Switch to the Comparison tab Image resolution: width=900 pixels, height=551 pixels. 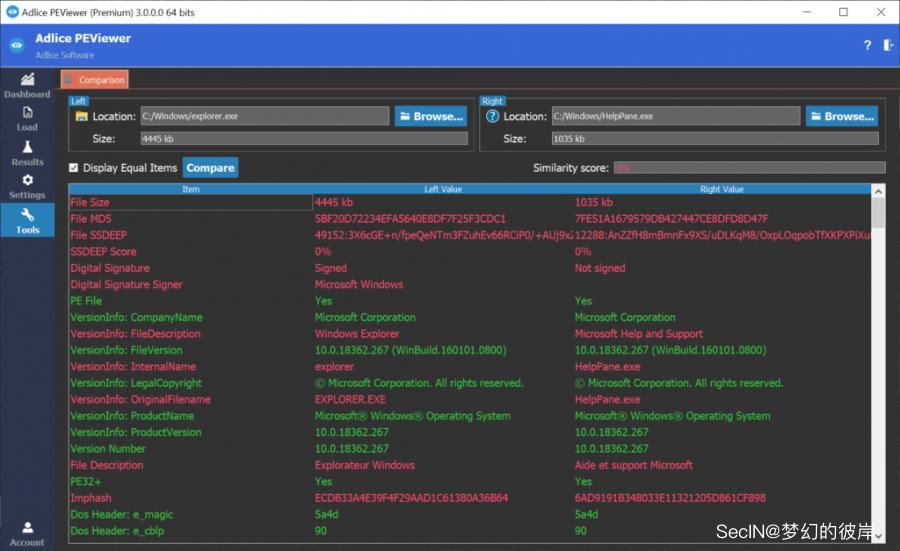95,80
